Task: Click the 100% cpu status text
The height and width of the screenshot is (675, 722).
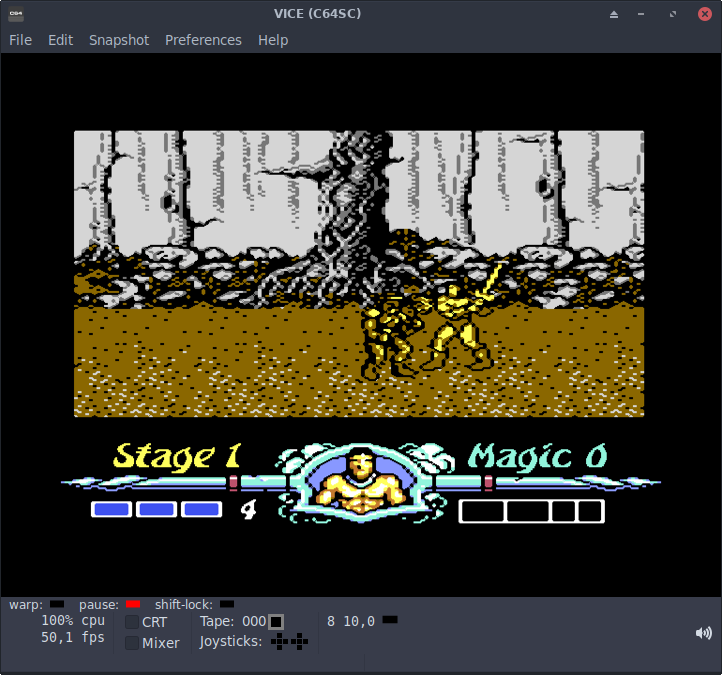Action: click(73, 621)
